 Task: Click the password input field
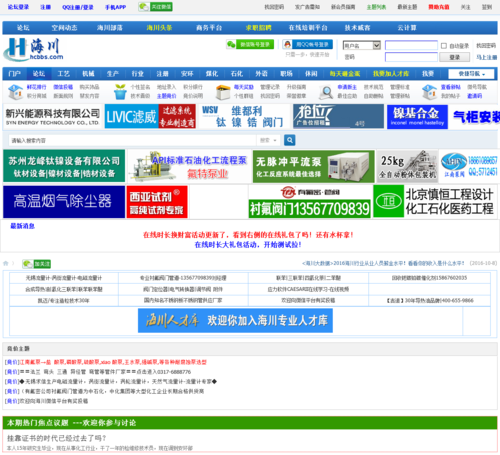(x=411, y=57)
